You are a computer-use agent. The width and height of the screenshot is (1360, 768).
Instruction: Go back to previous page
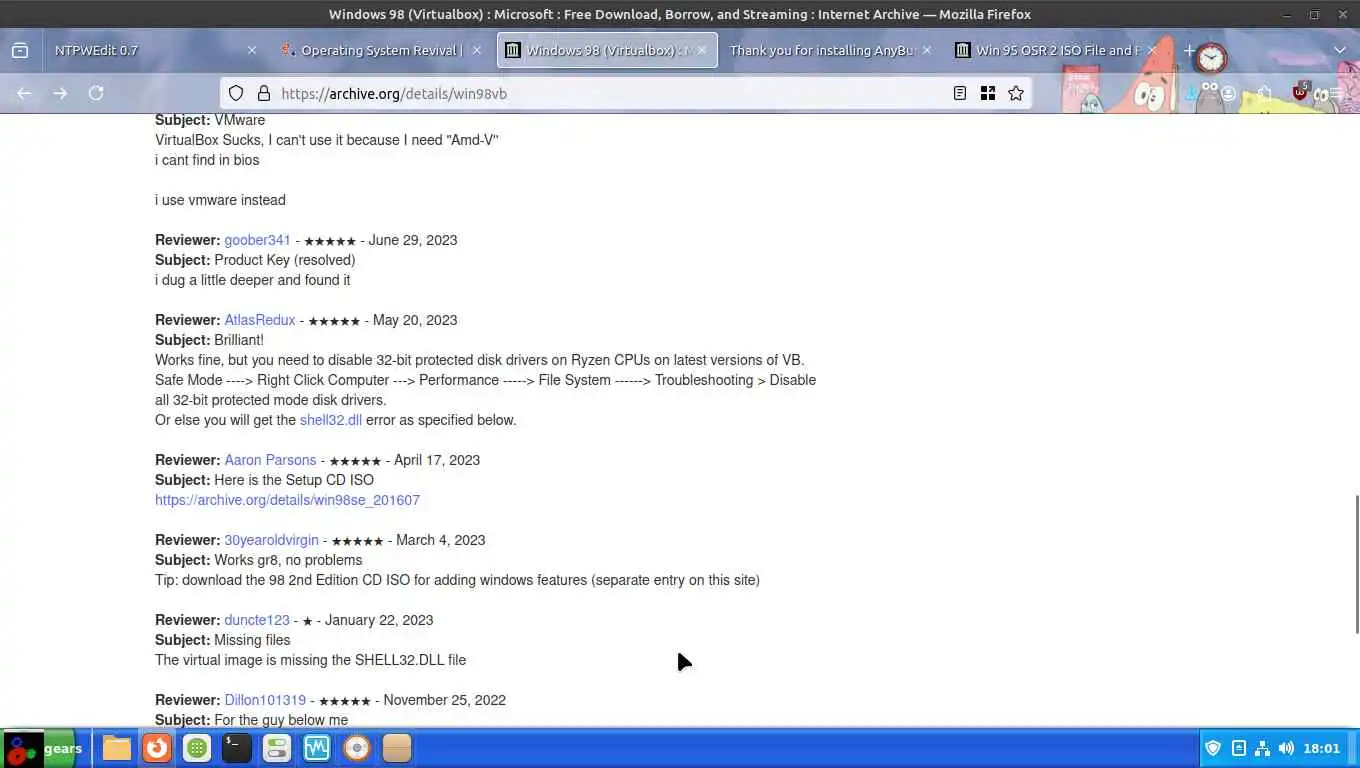tap(24, 93)
